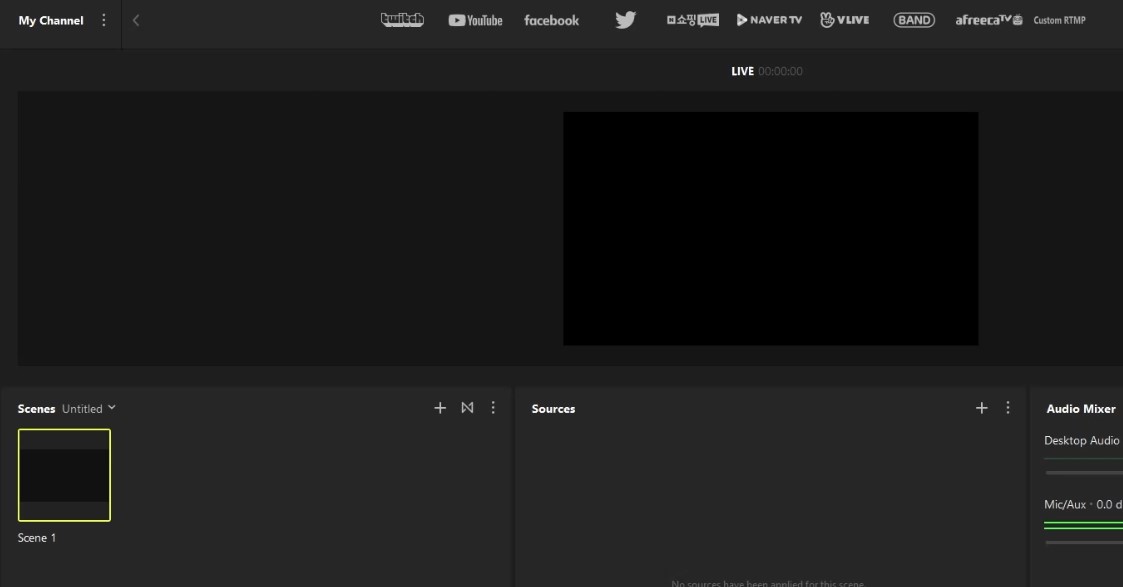Add a new scene with plus icon
Image resolution: width=1123 pixels, height=587 pixels.
(440, 408)
